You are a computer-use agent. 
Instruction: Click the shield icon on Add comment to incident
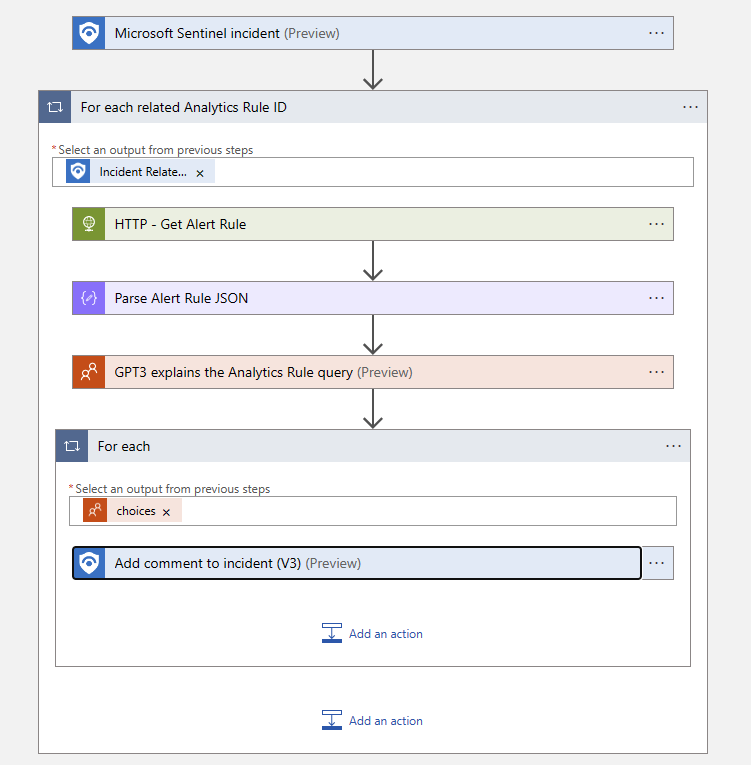90,563
